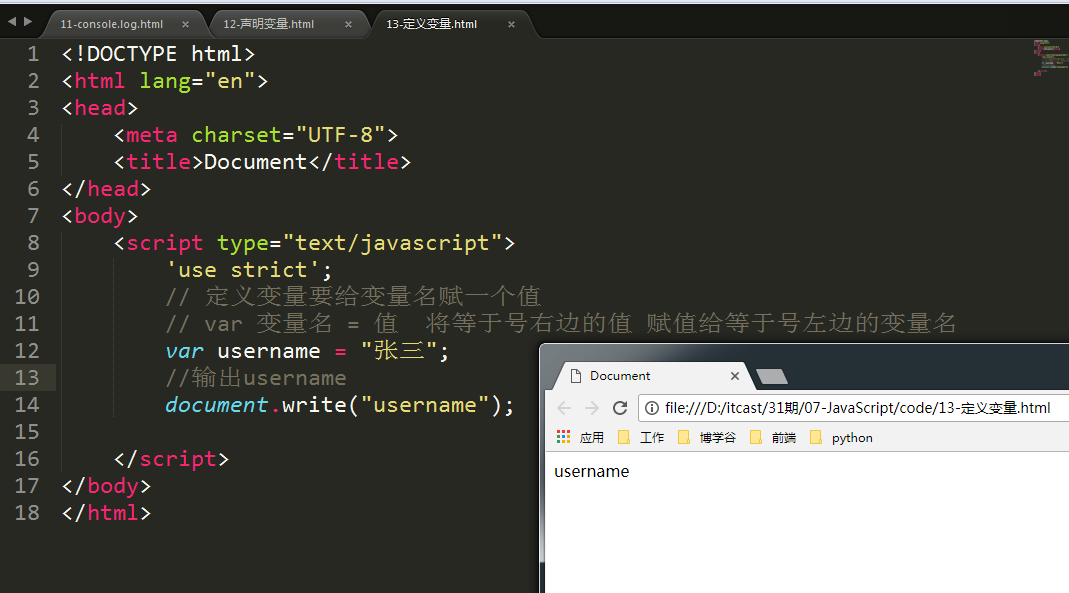View the site info icon in the address bar

[652, 408]
